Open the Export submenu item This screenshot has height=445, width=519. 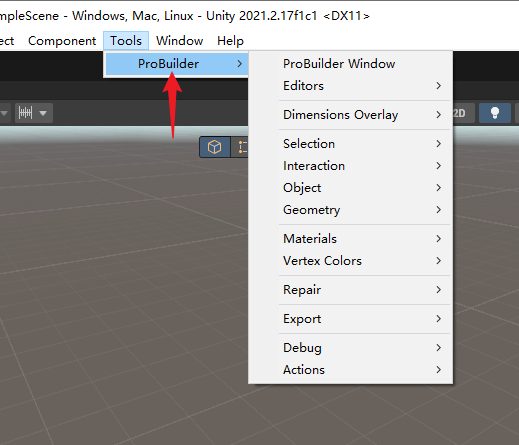[x=350, y=319]
